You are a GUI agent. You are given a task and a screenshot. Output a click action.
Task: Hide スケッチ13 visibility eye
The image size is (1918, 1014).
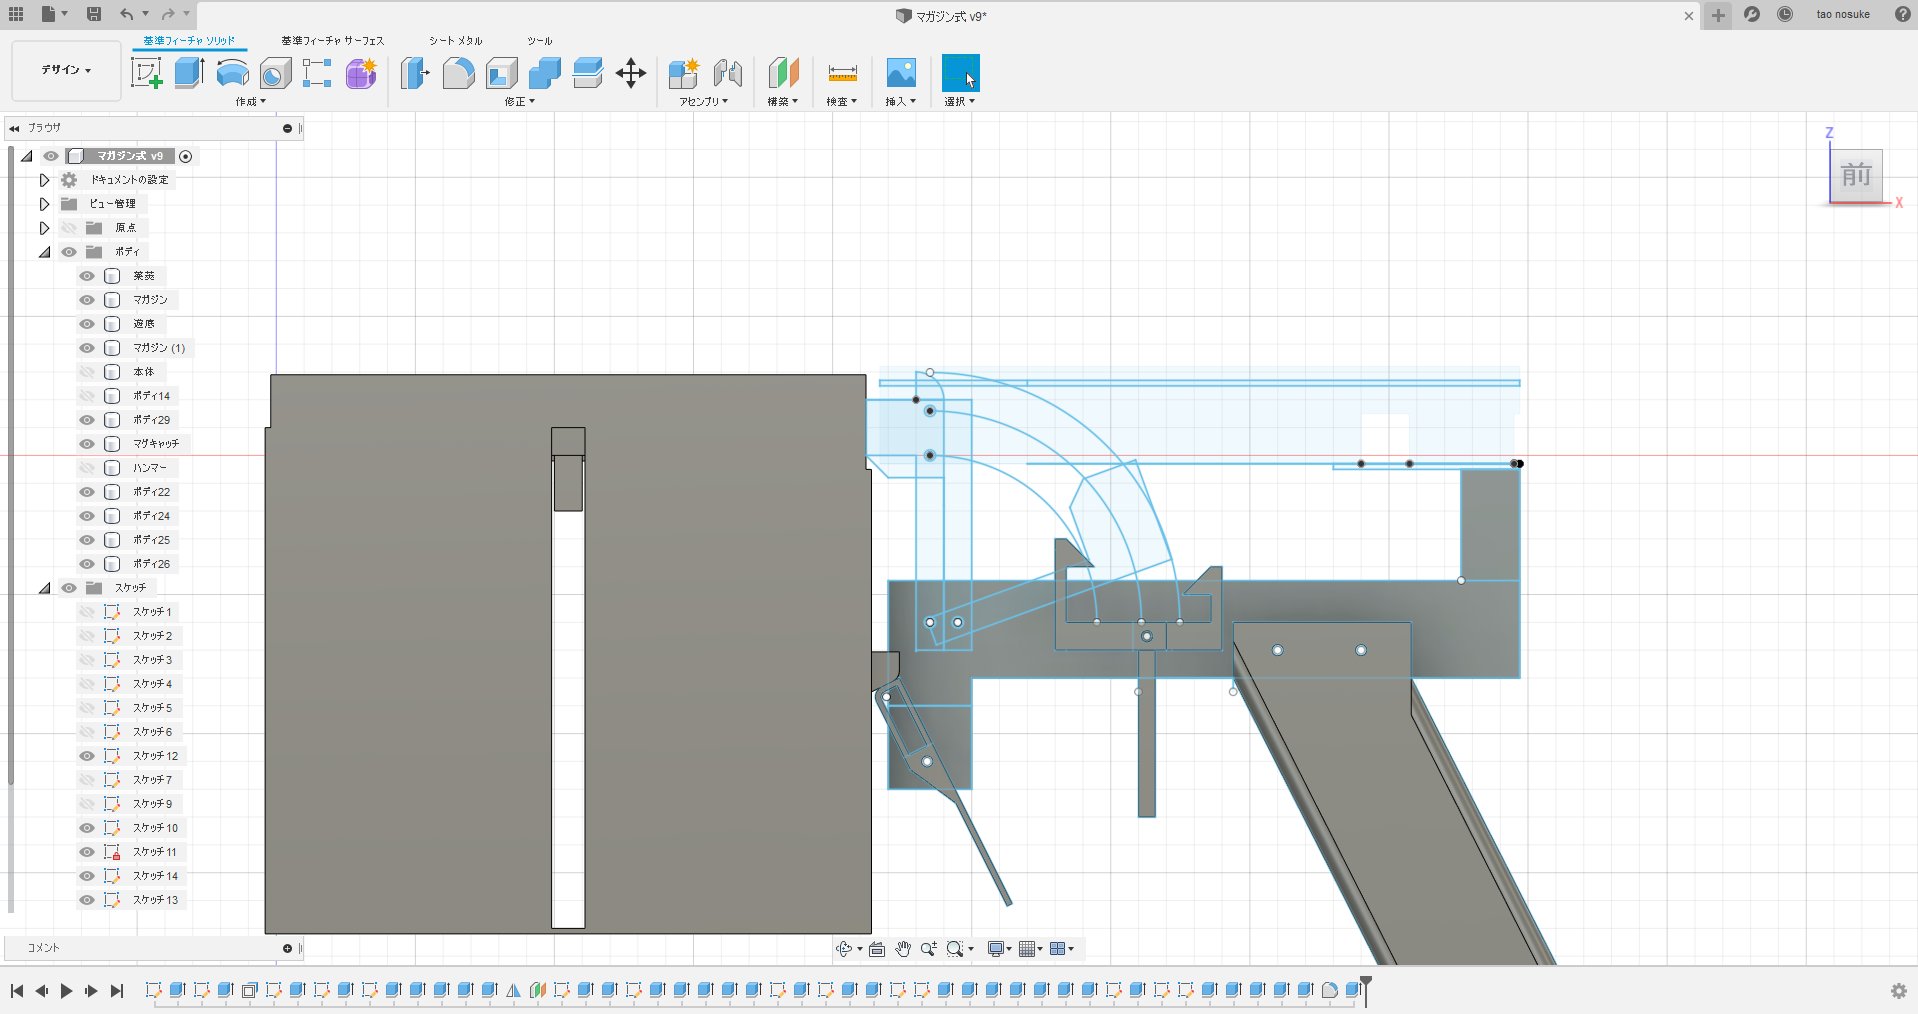point(87,900)
